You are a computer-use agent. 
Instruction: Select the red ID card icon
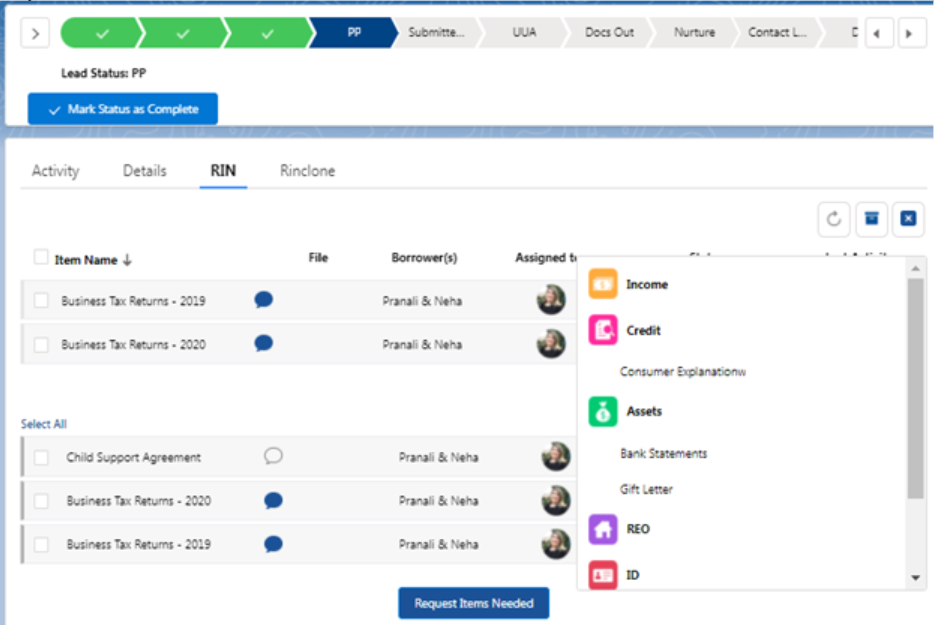click(x=603, y=575)
